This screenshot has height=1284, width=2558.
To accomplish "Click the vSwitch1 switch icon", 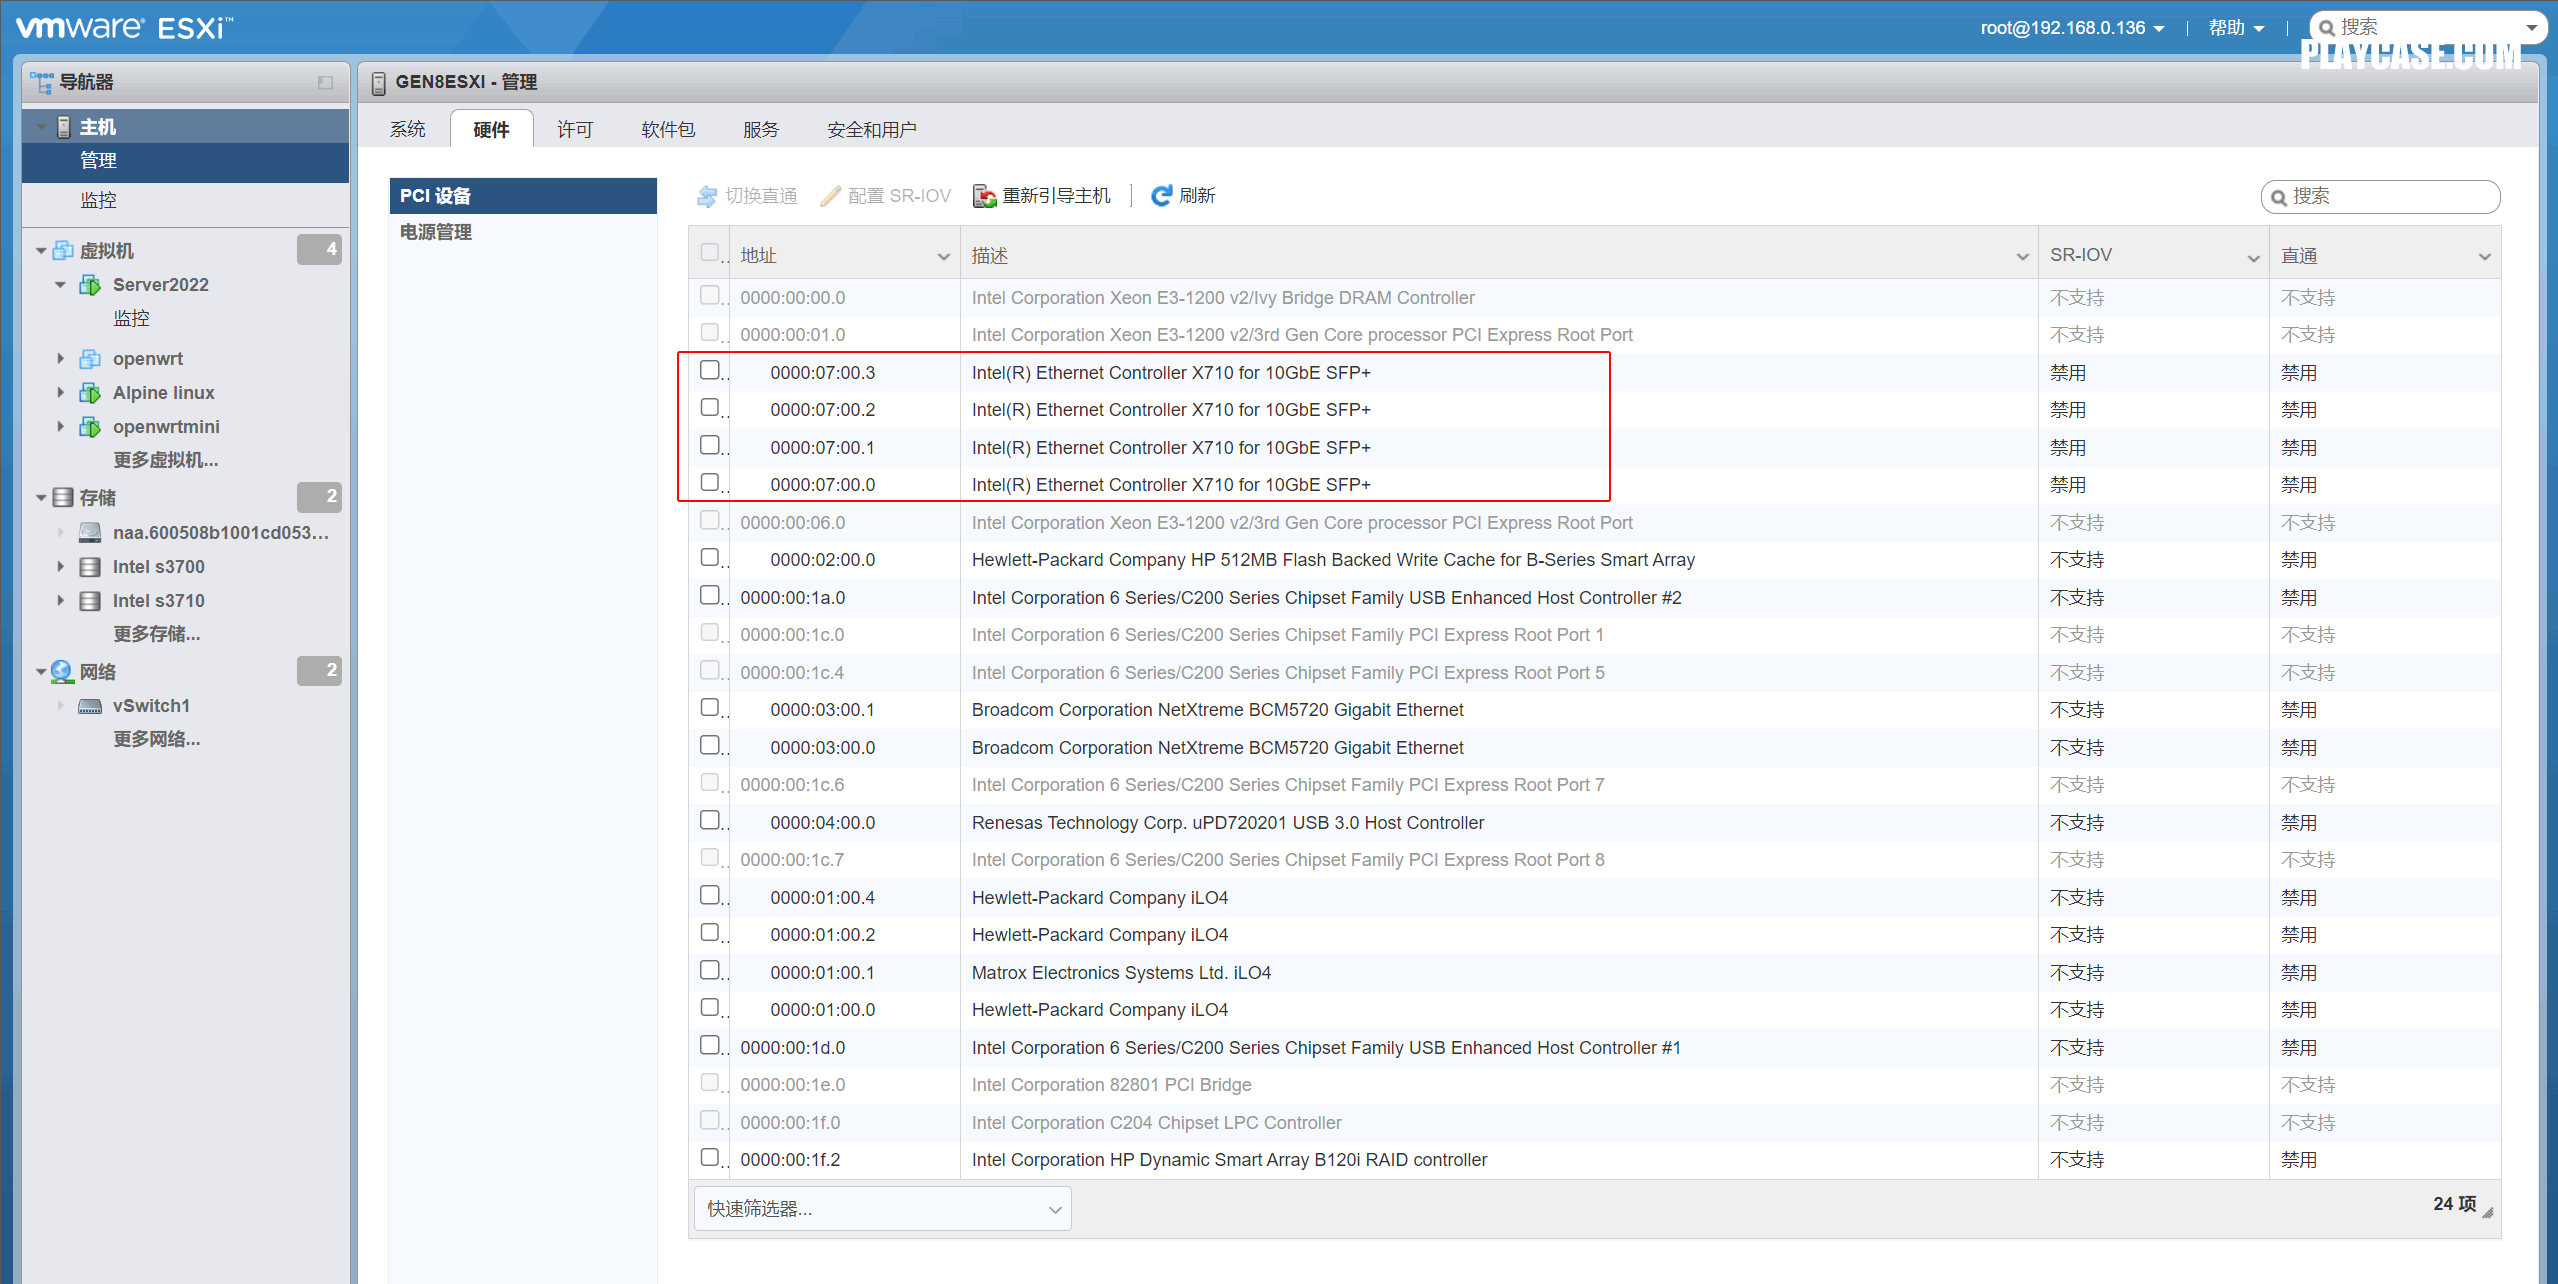I will [x=90, y=706].
